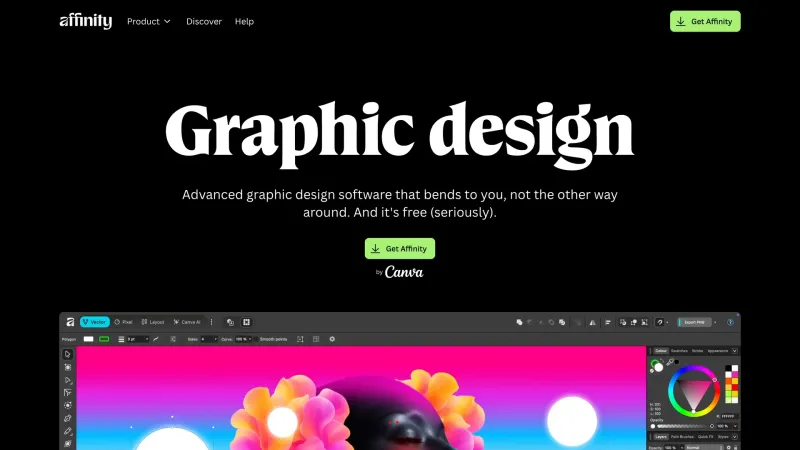
Task: Select the Move tool arrow
Action: (68, 354)
